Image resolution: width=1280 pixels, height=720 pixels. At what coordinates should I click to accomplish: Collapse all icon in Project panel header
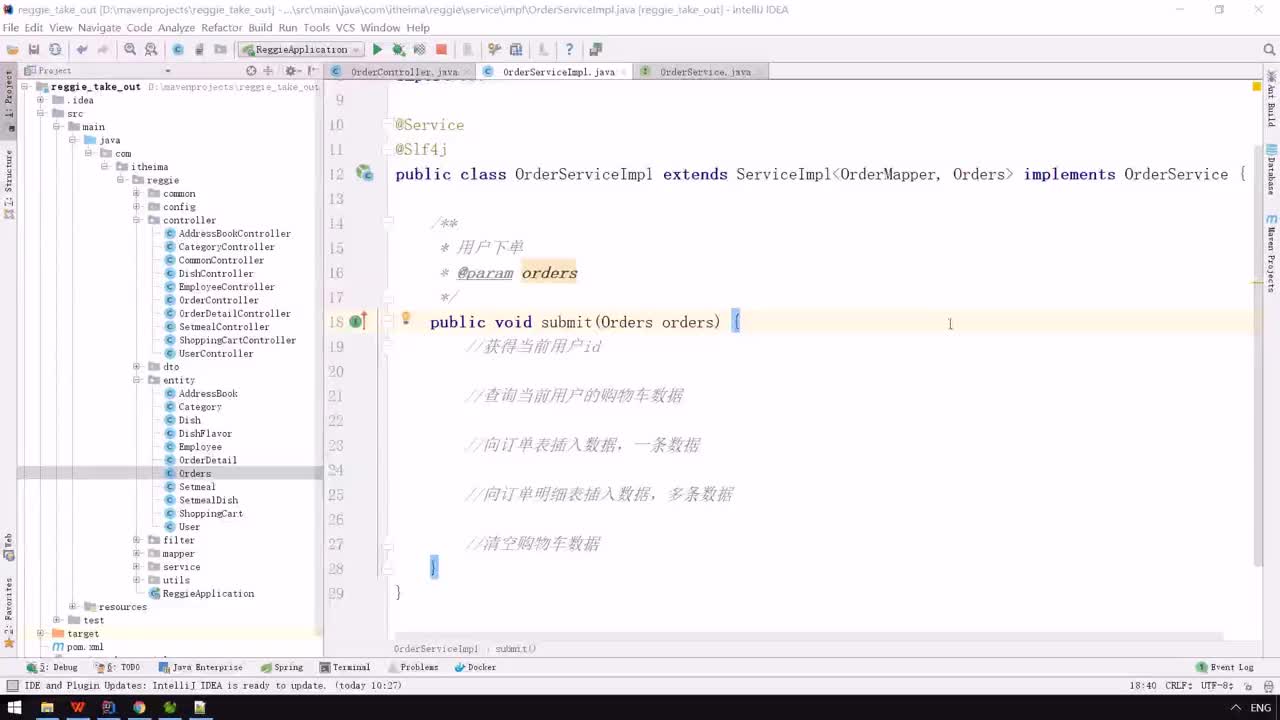click(268, 71)
